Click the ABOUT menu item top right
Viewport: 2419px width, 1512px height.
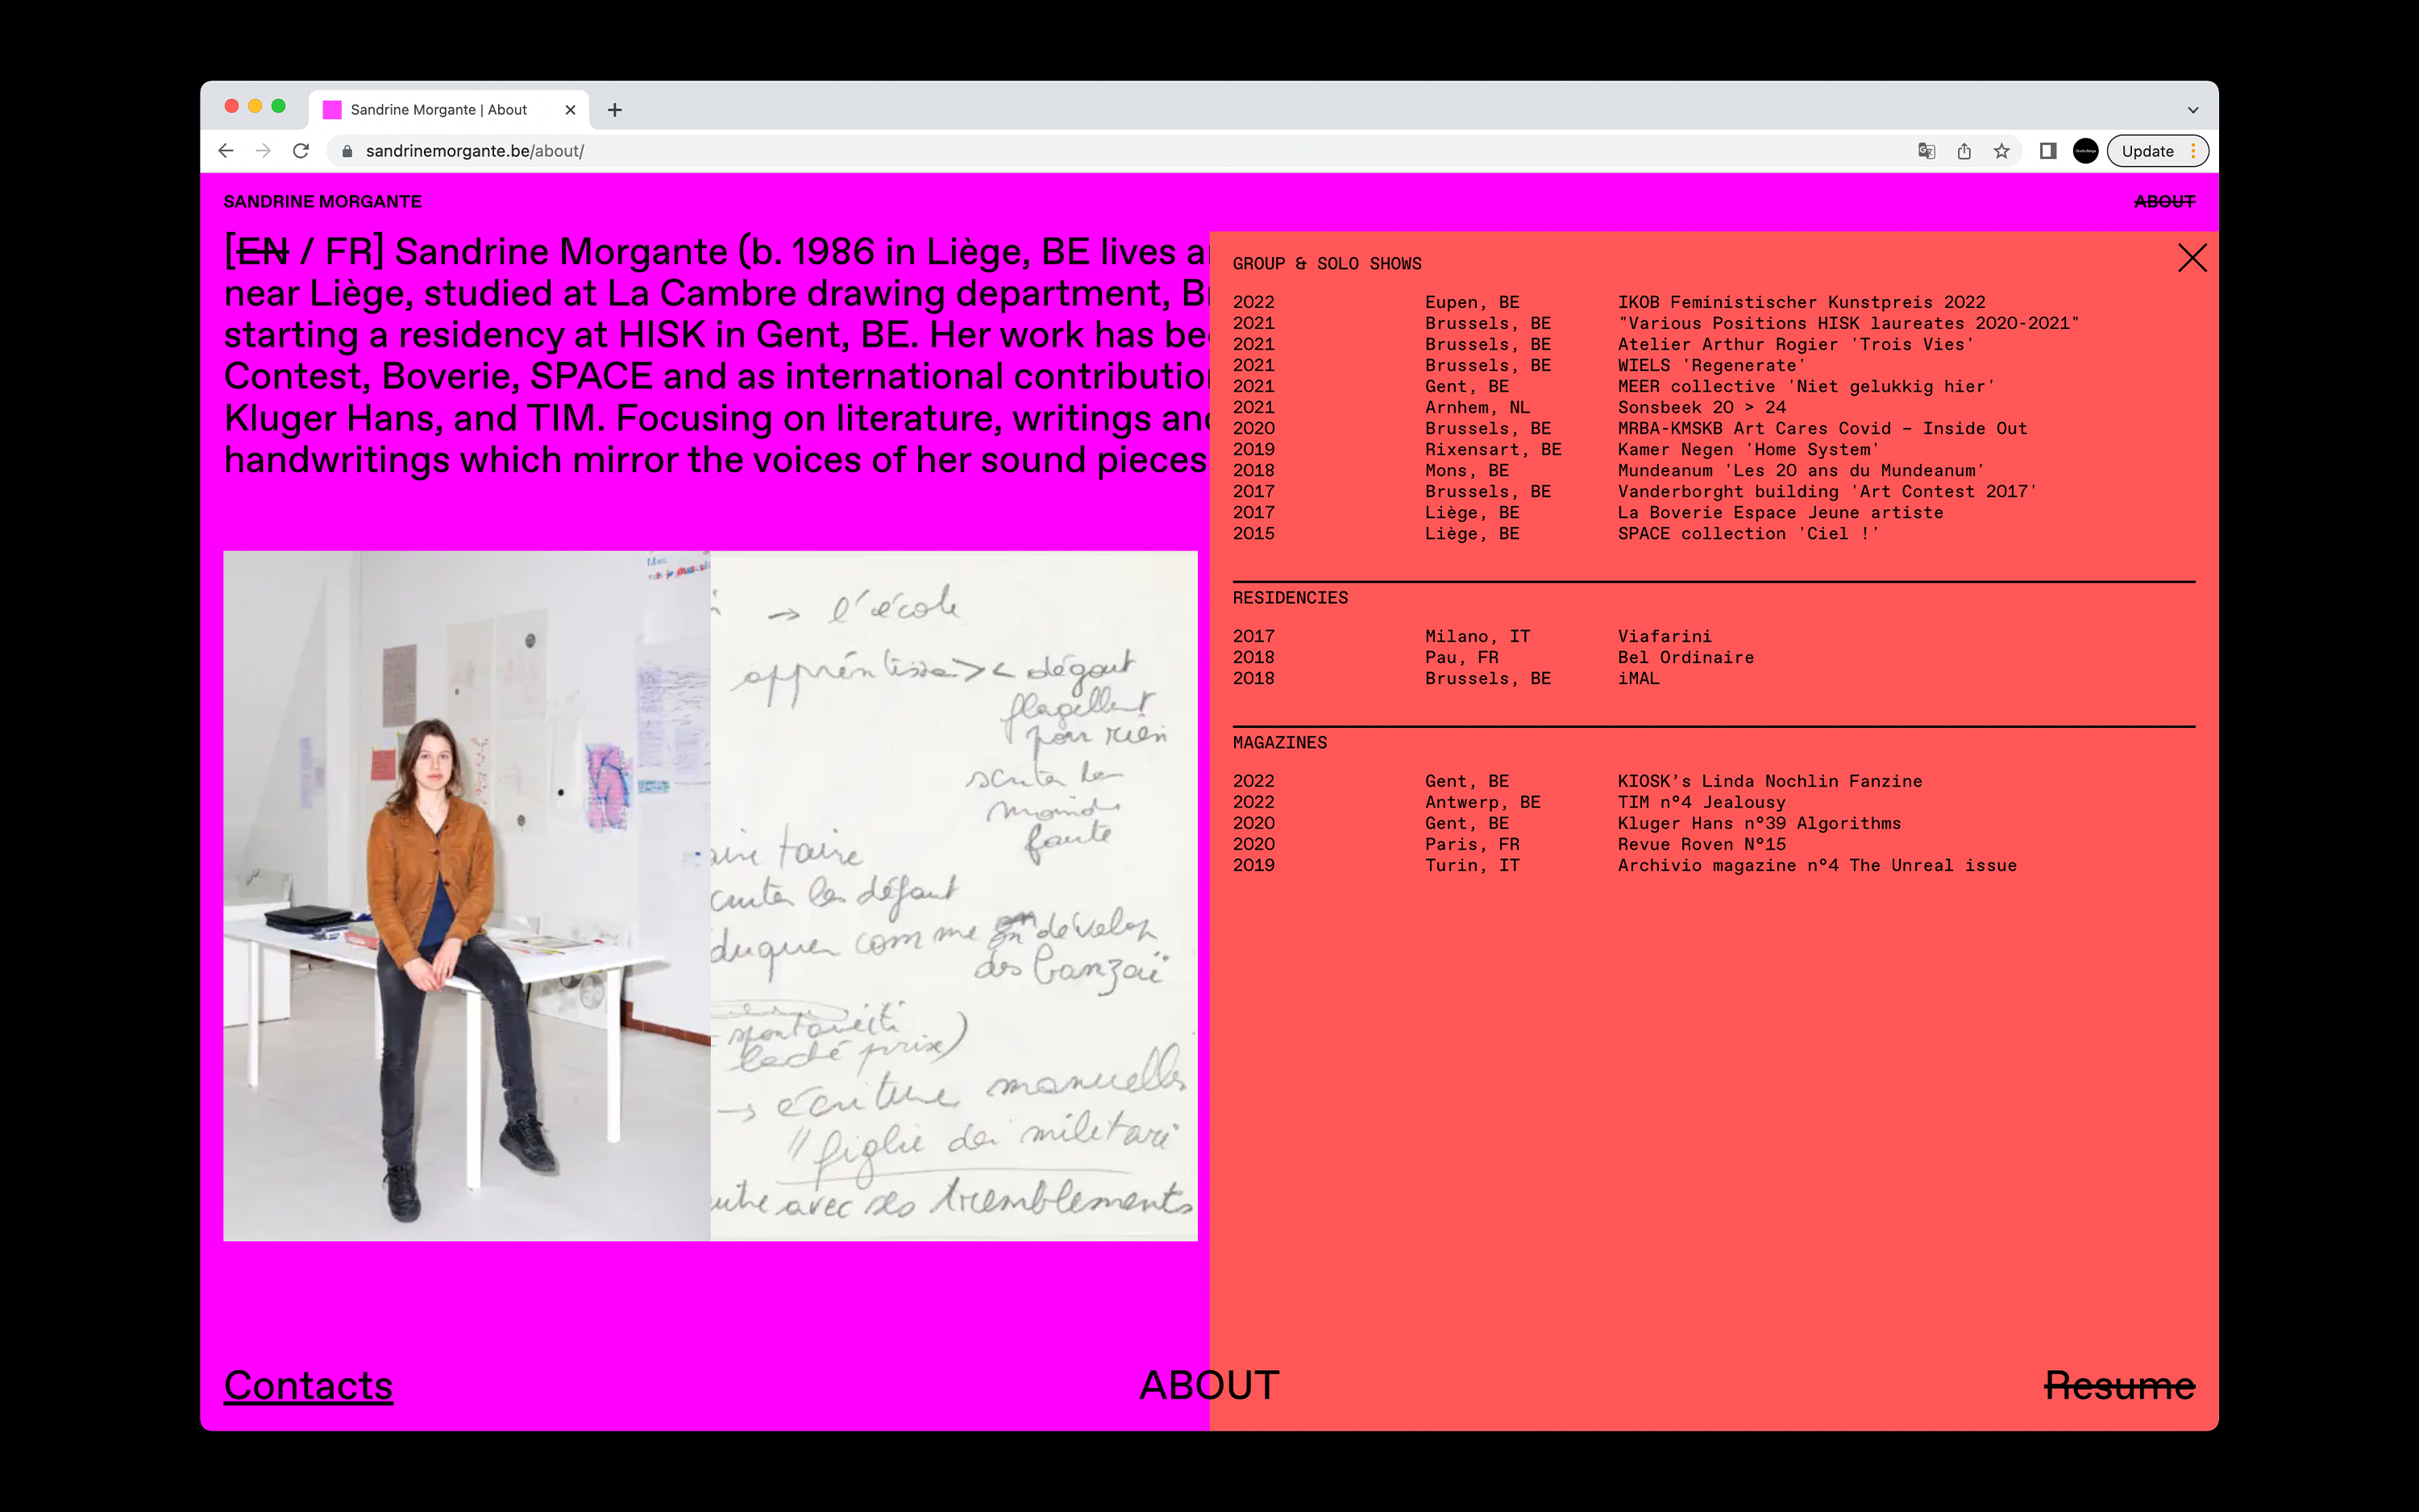tap(2164, 202)
